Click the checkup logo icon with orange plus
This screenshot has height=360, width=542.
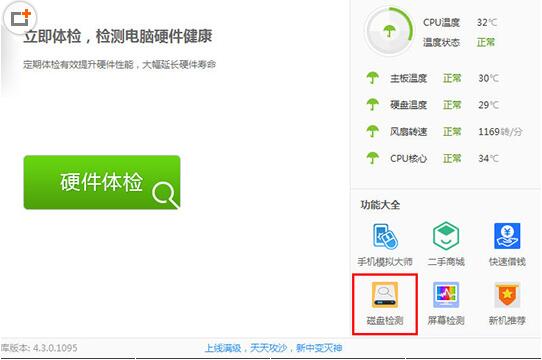[20, 18]
